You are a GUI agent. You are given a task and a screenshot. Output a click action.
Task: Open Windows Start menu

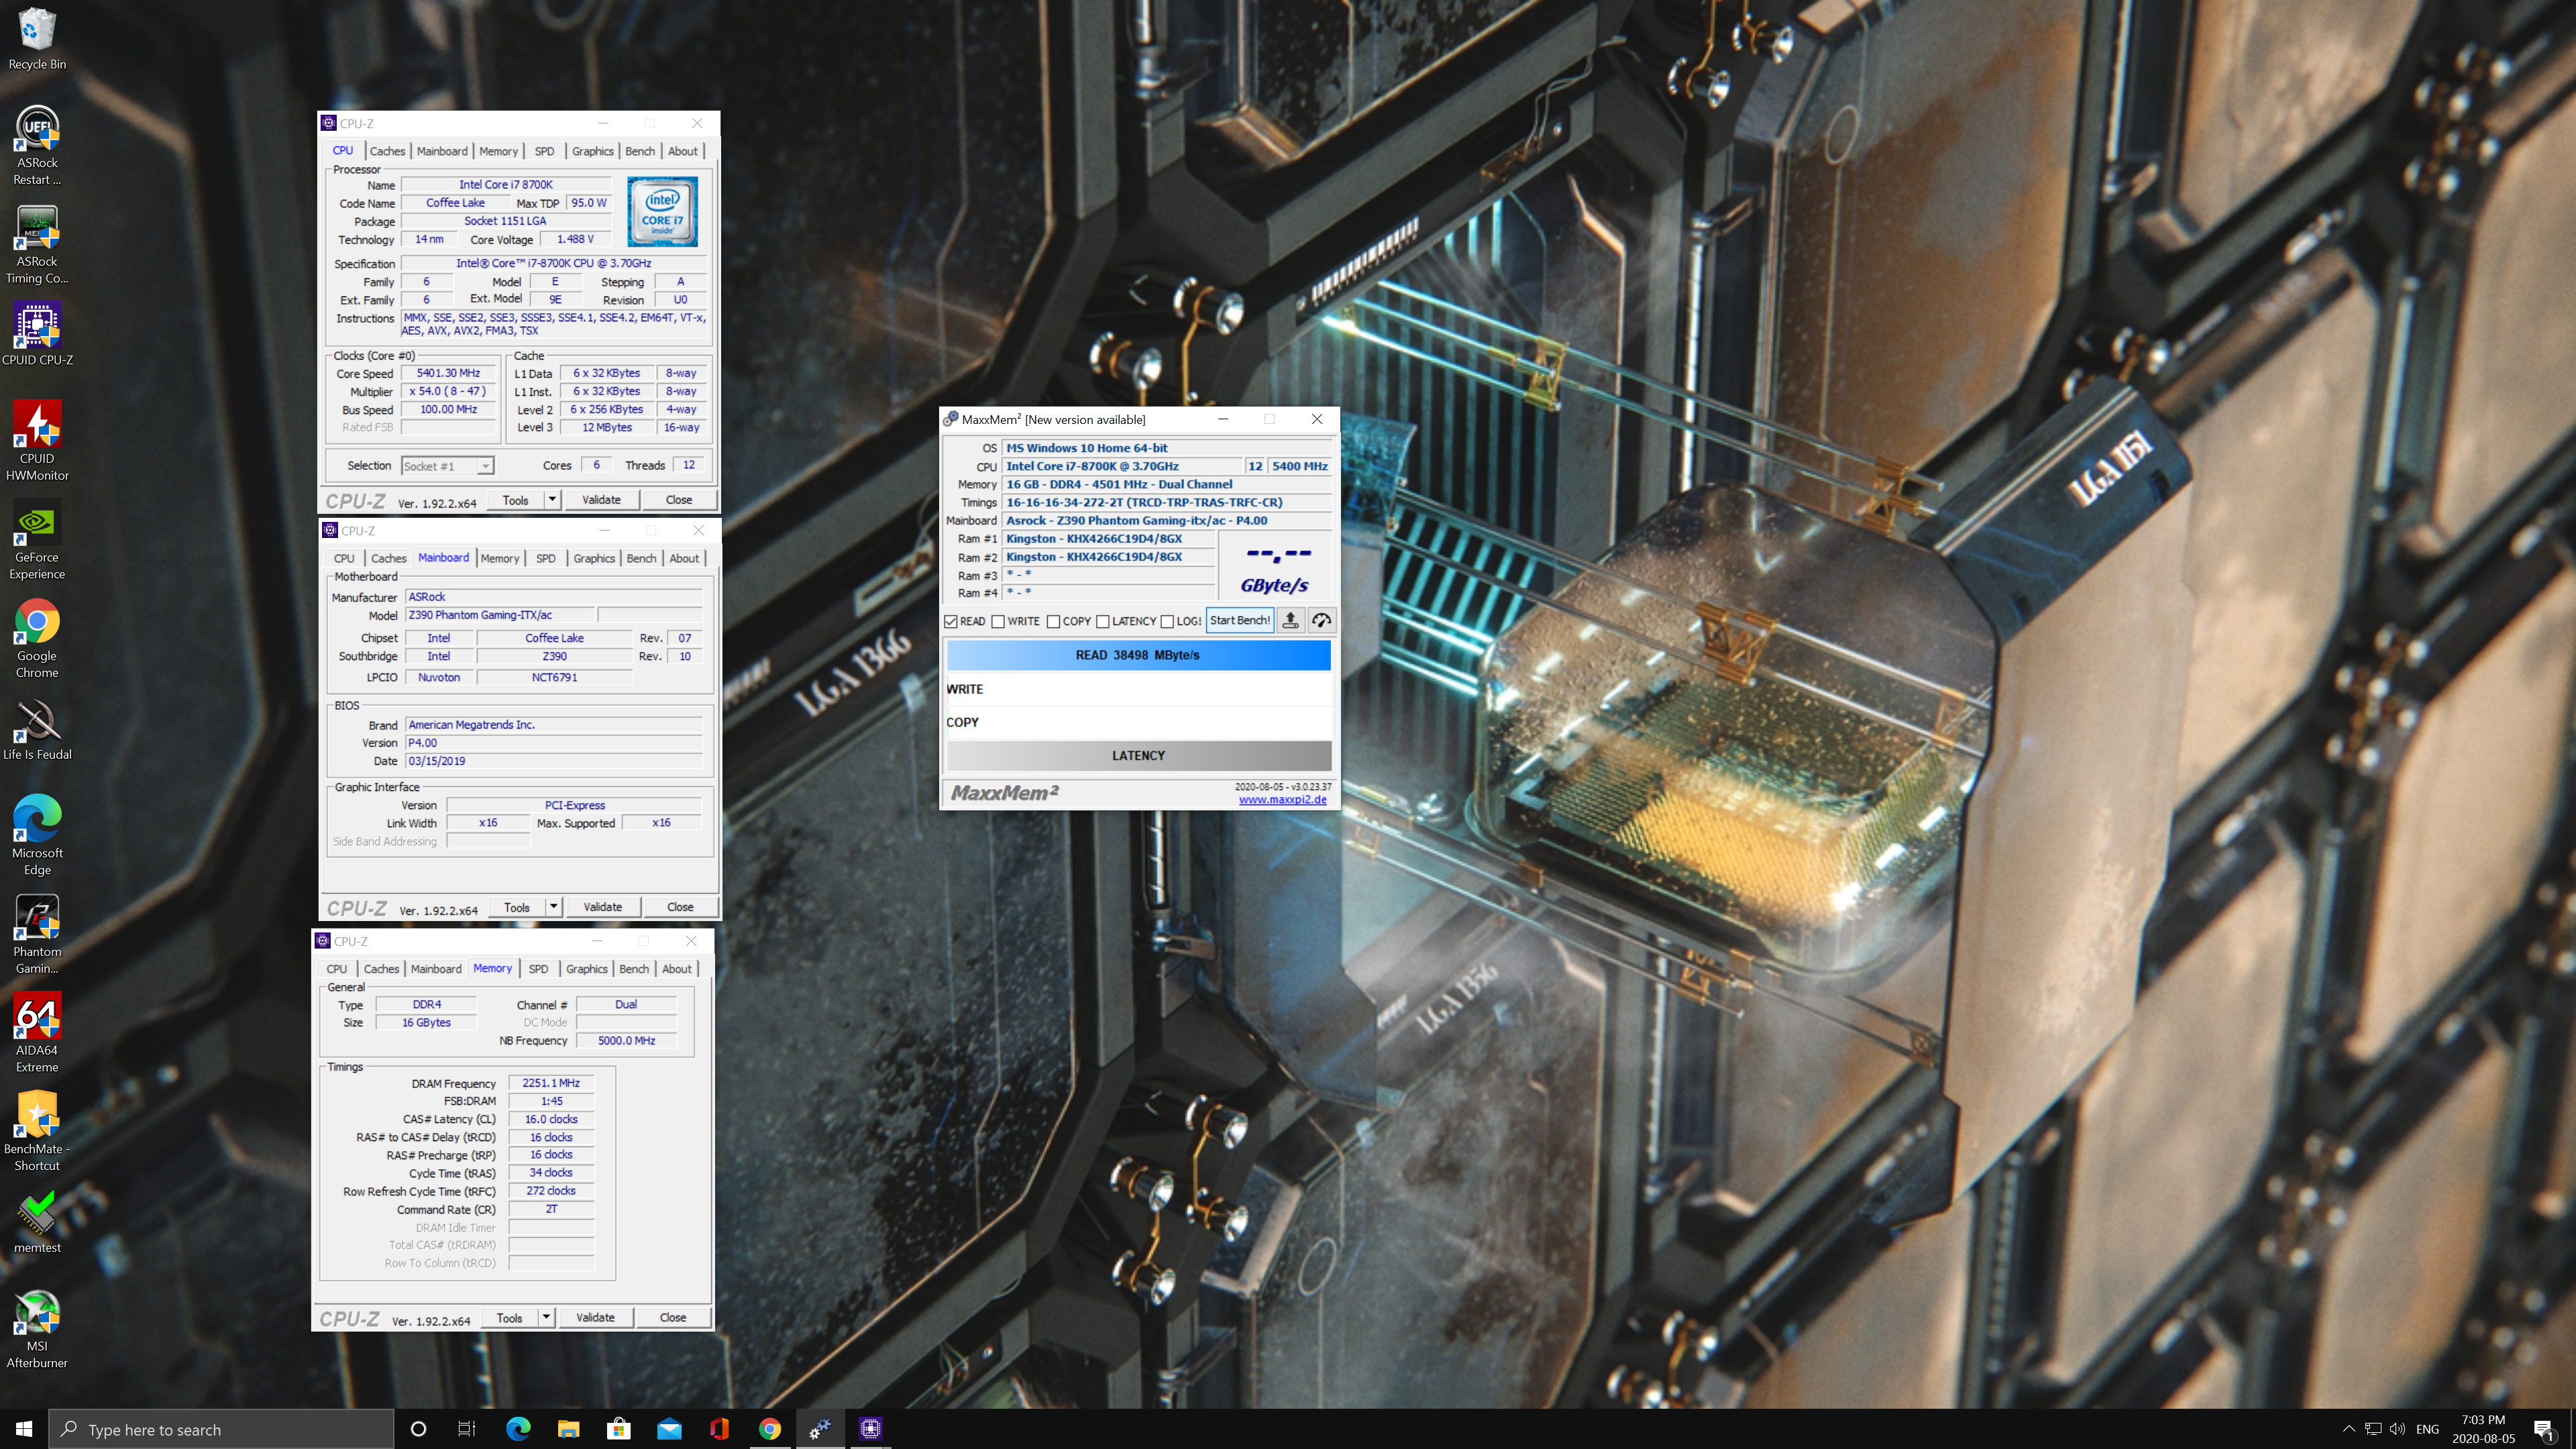click(24, 1429)
